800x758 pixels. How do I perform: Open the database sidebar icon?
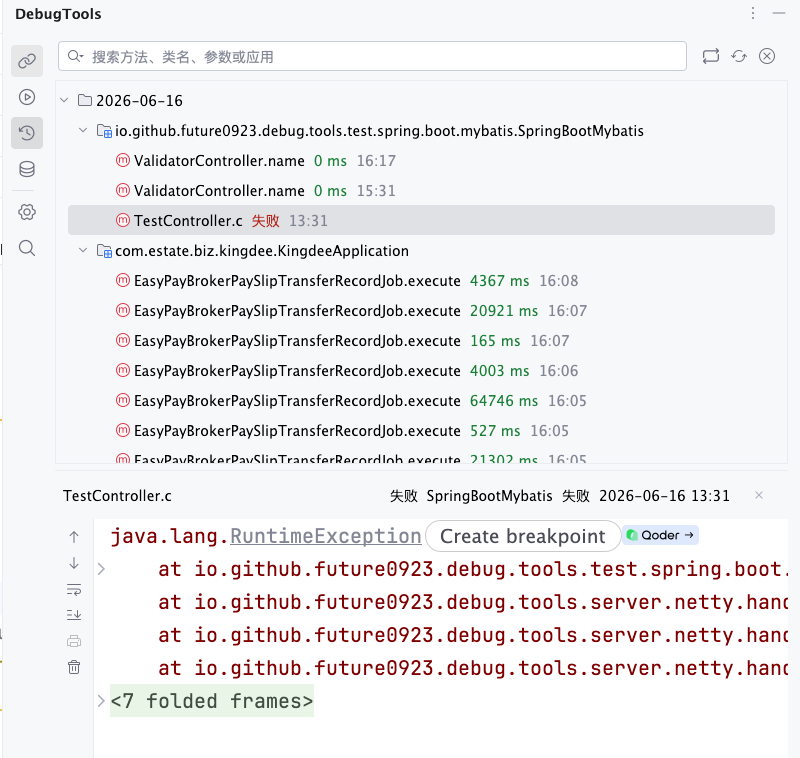[27, 169]
